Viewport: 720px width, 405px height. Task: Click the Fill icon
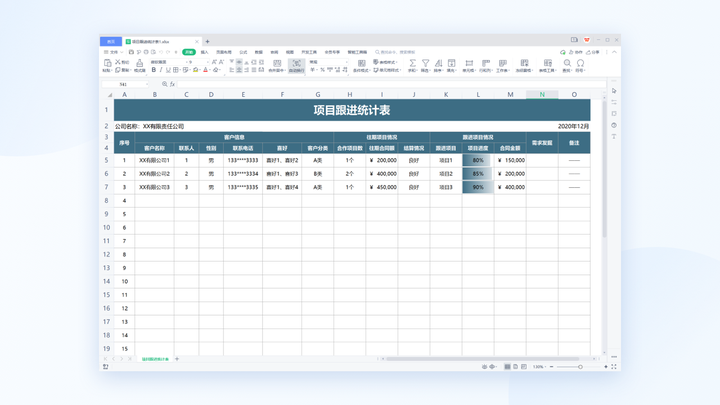pyautogui.click(x=451, y=63)
